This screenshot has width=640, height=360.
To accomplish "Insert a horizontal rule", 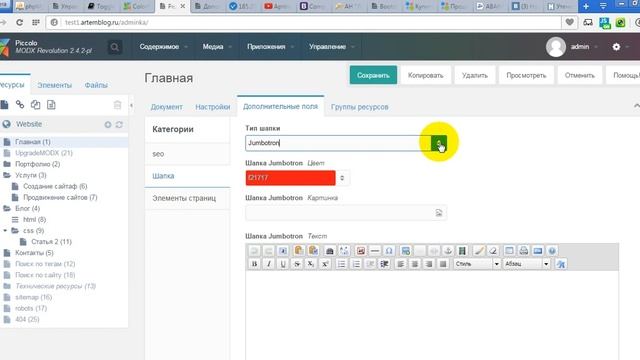I will tap(375, 251).
